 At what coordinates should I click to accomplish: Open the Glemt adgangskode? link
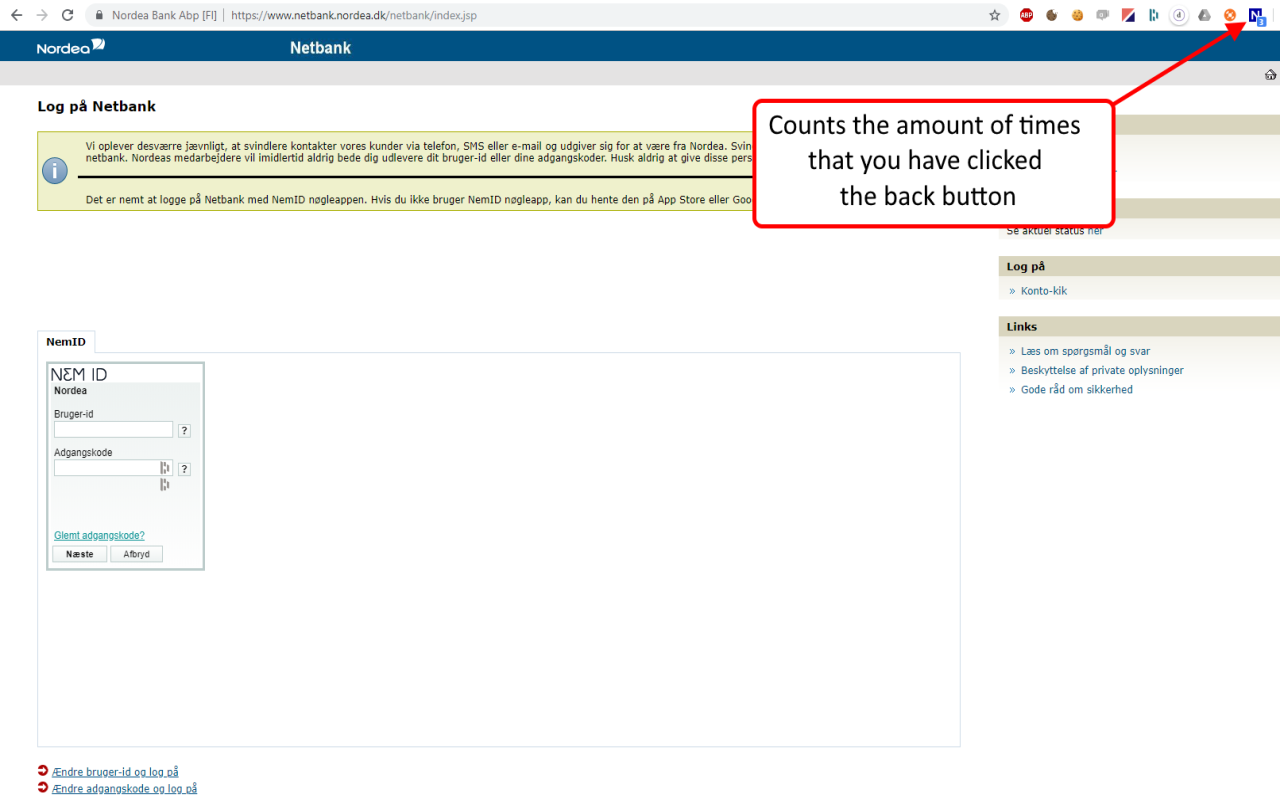point(99,535)
